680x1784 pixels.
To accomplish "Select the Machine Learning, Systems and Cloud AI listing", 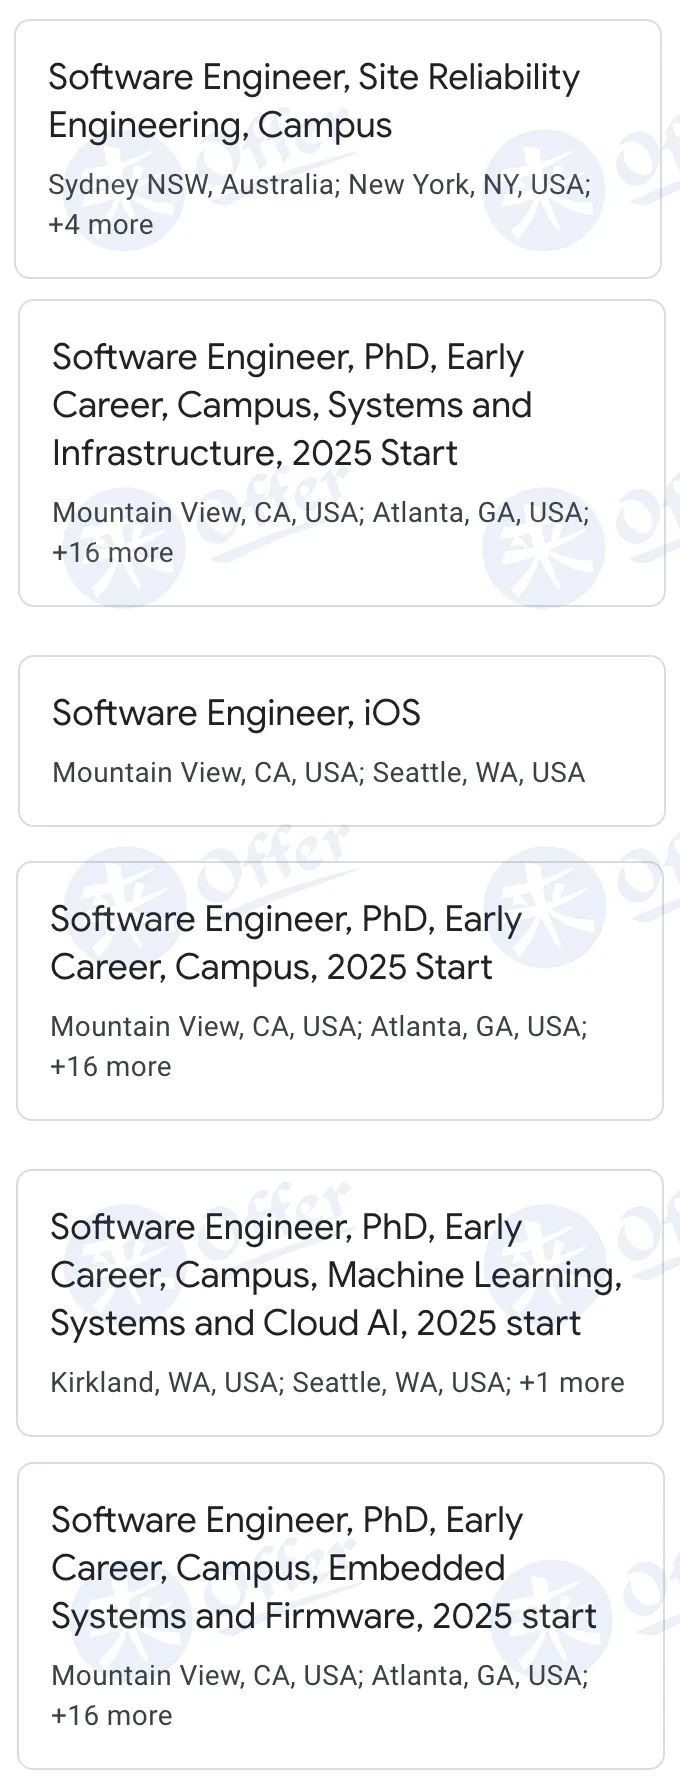I will 336,1275.
